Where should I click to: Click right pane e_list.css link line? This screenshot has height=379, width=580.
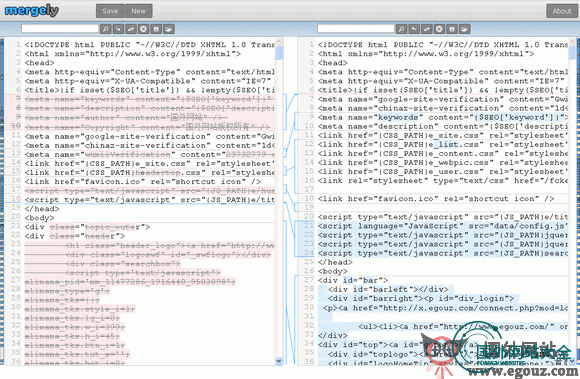point(443,145)
